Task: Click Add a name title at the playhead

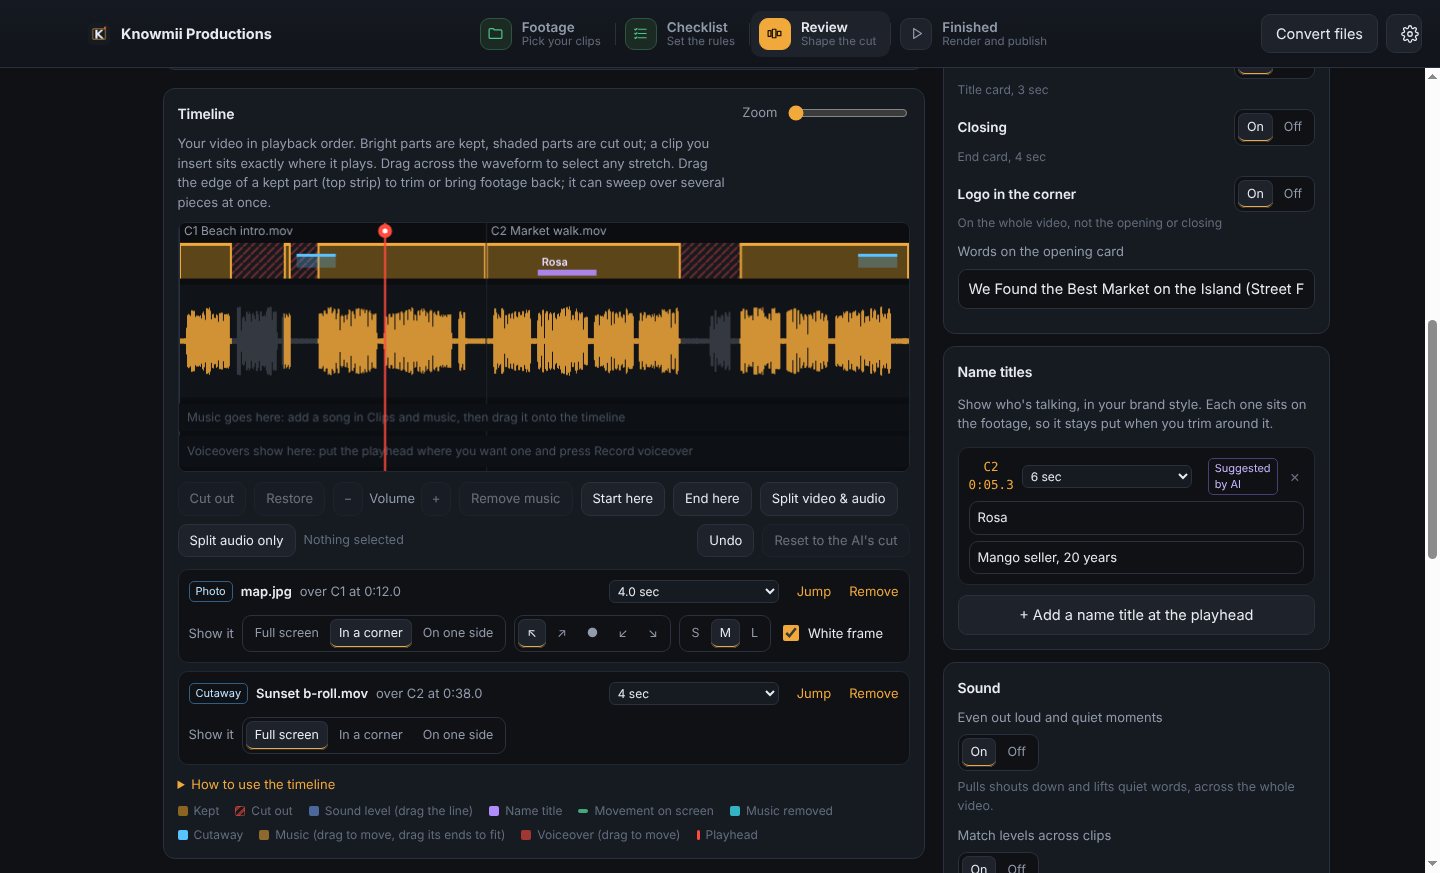Action: coord(1136,615)
